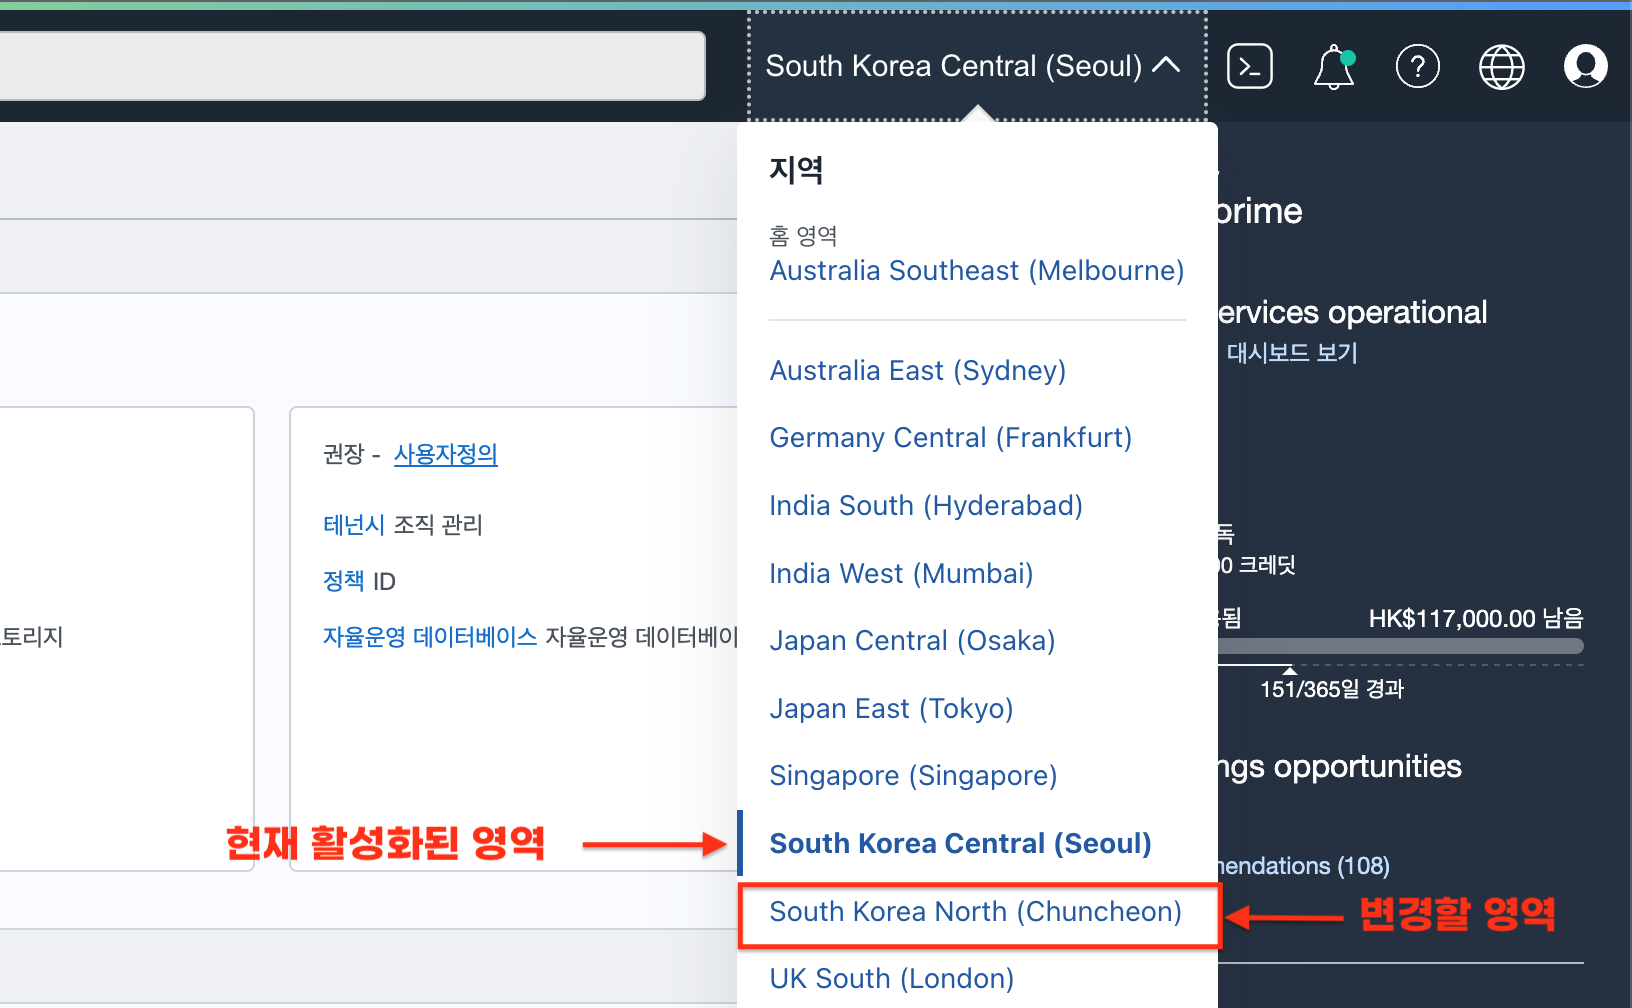Select India West (Mumbai) region

click(x=901, y=574)
